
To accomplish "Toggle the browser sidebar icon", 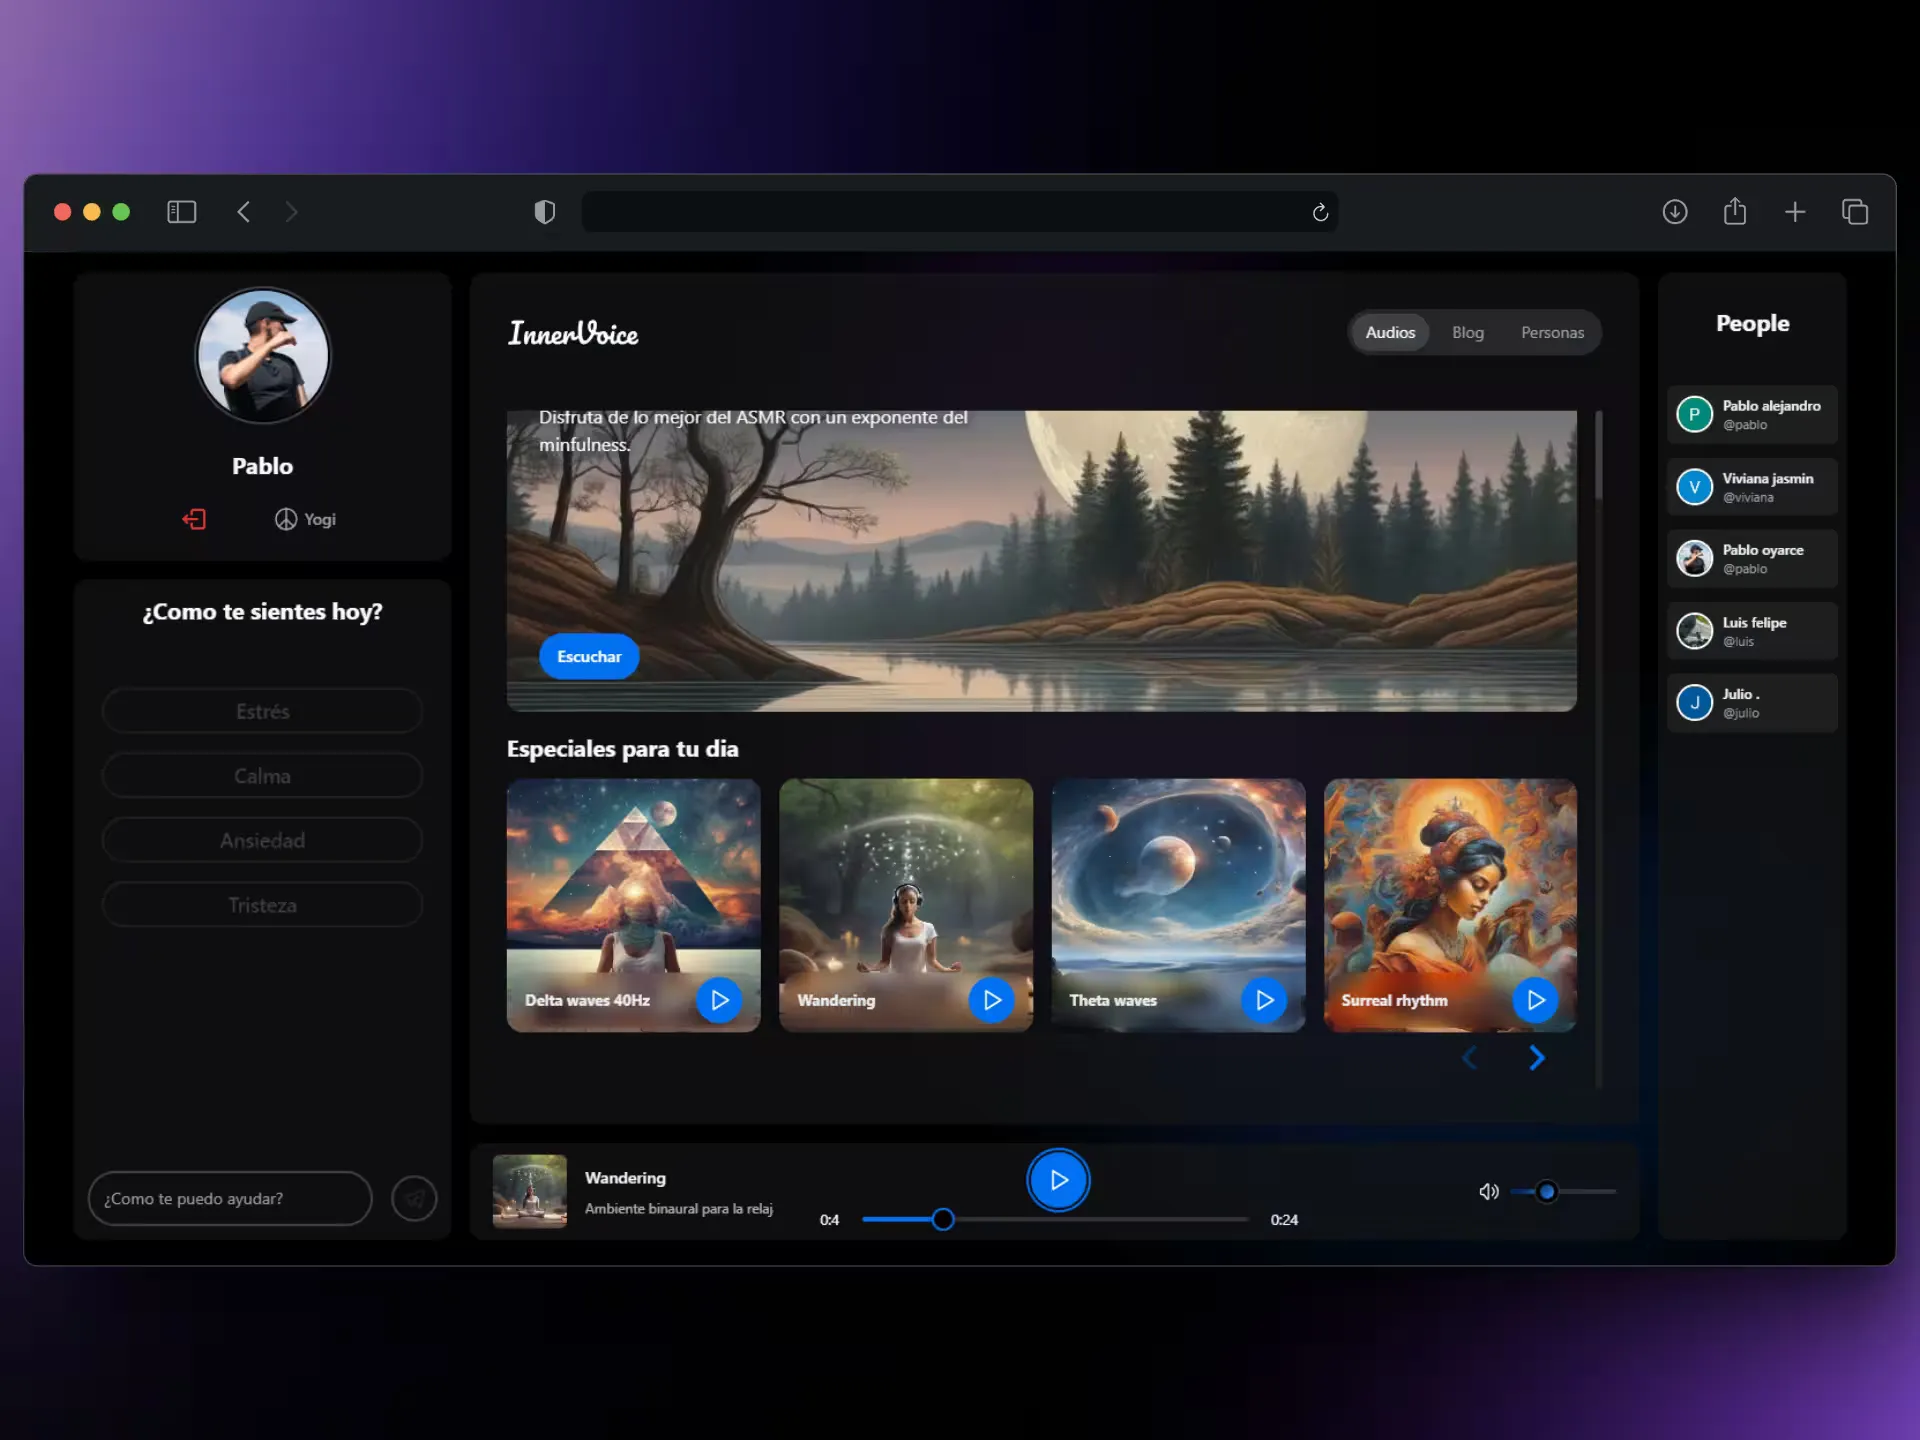I will [x=181, y=212].
